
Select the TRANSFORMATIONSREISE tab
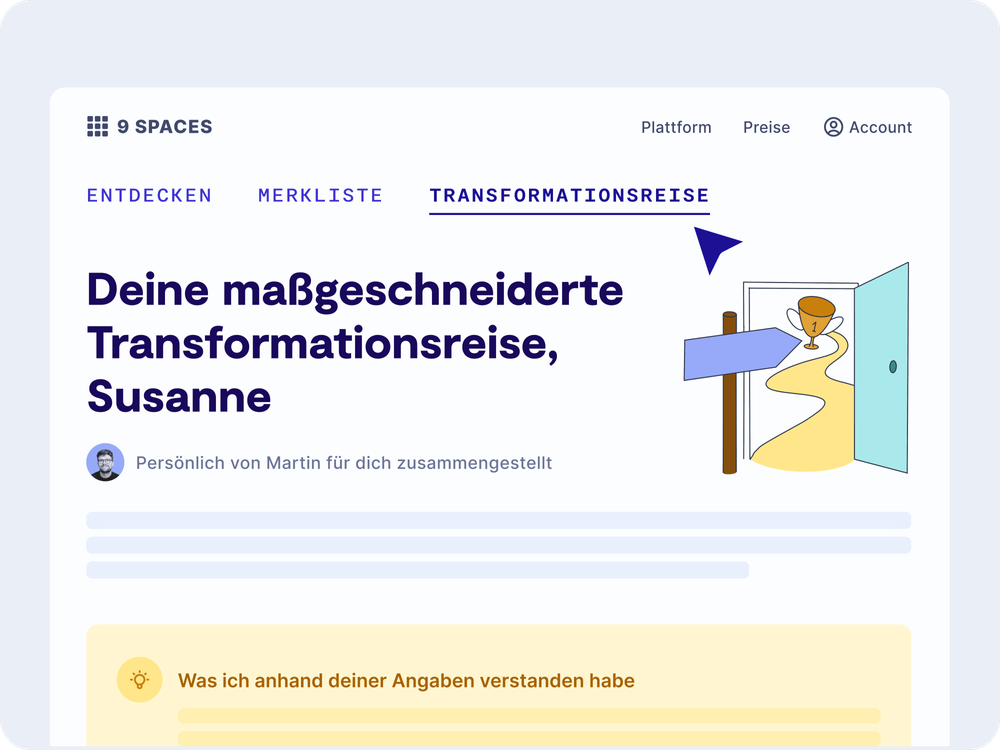[568, 195]
